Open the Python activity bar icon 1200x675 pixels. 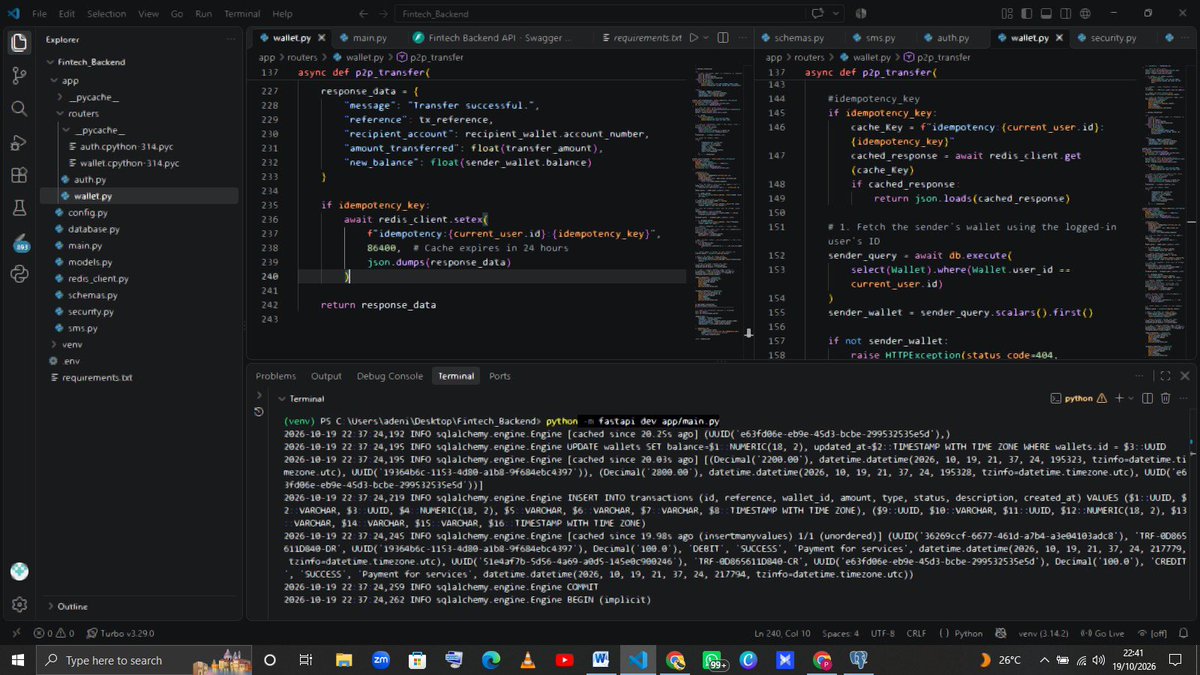tap(18, 274)
